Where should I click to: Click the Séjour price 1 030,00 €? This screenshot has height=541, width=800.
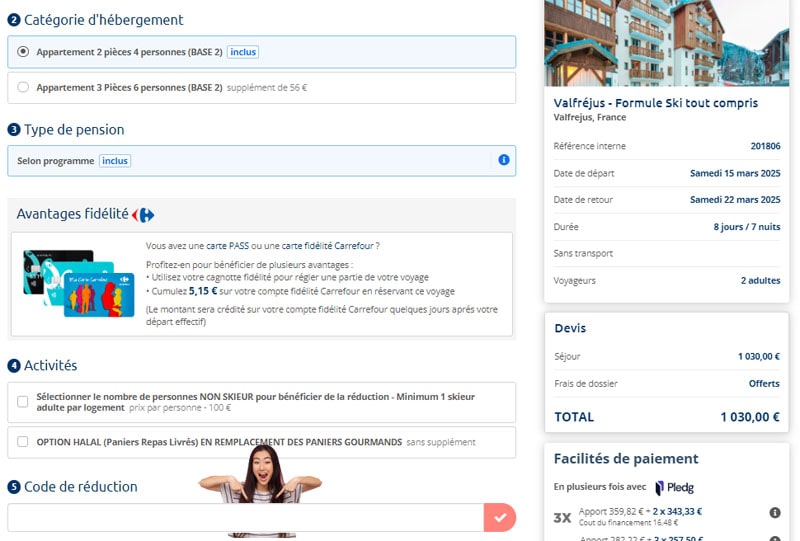coord(759,356)
